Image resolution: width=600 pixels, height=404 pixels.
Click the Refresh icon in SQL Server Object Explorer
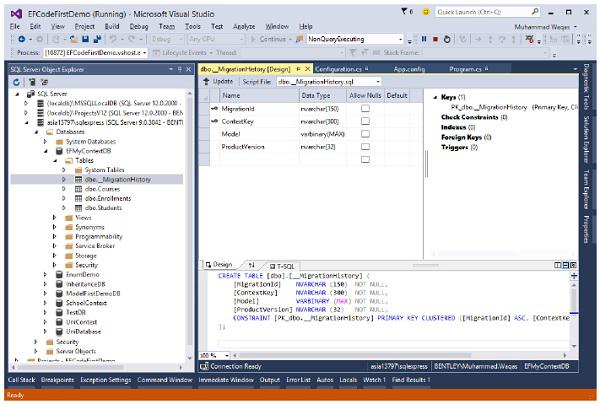pos(15,82)
